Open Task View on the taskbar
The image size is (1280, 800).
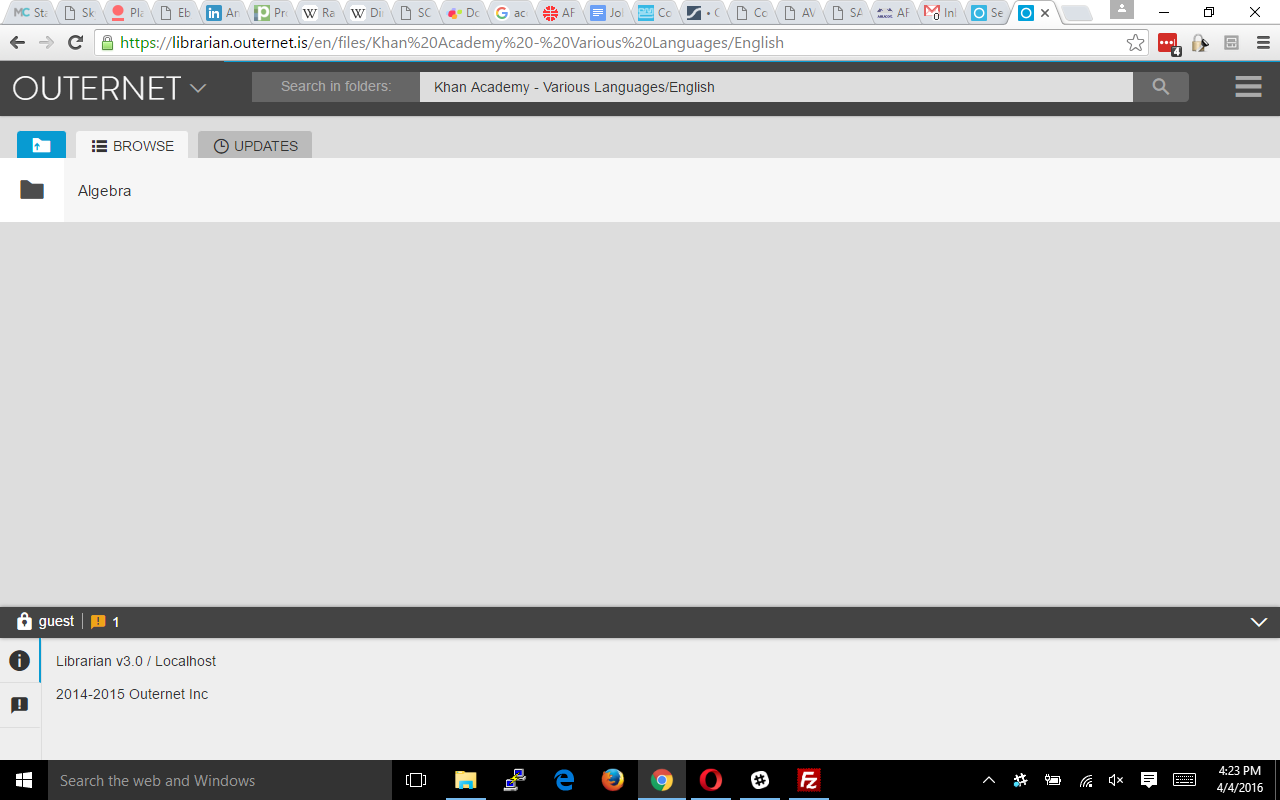416,780
